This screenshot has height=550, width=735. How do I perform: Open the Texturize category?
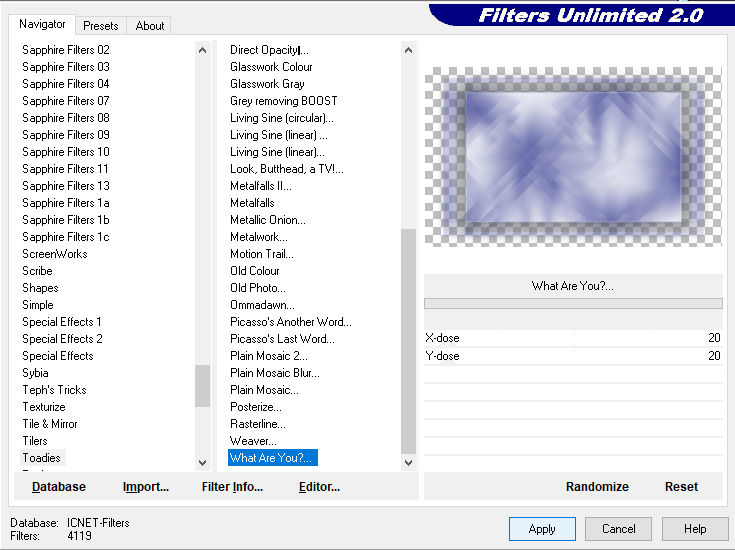pyautogui.click(x=44, y=407)
